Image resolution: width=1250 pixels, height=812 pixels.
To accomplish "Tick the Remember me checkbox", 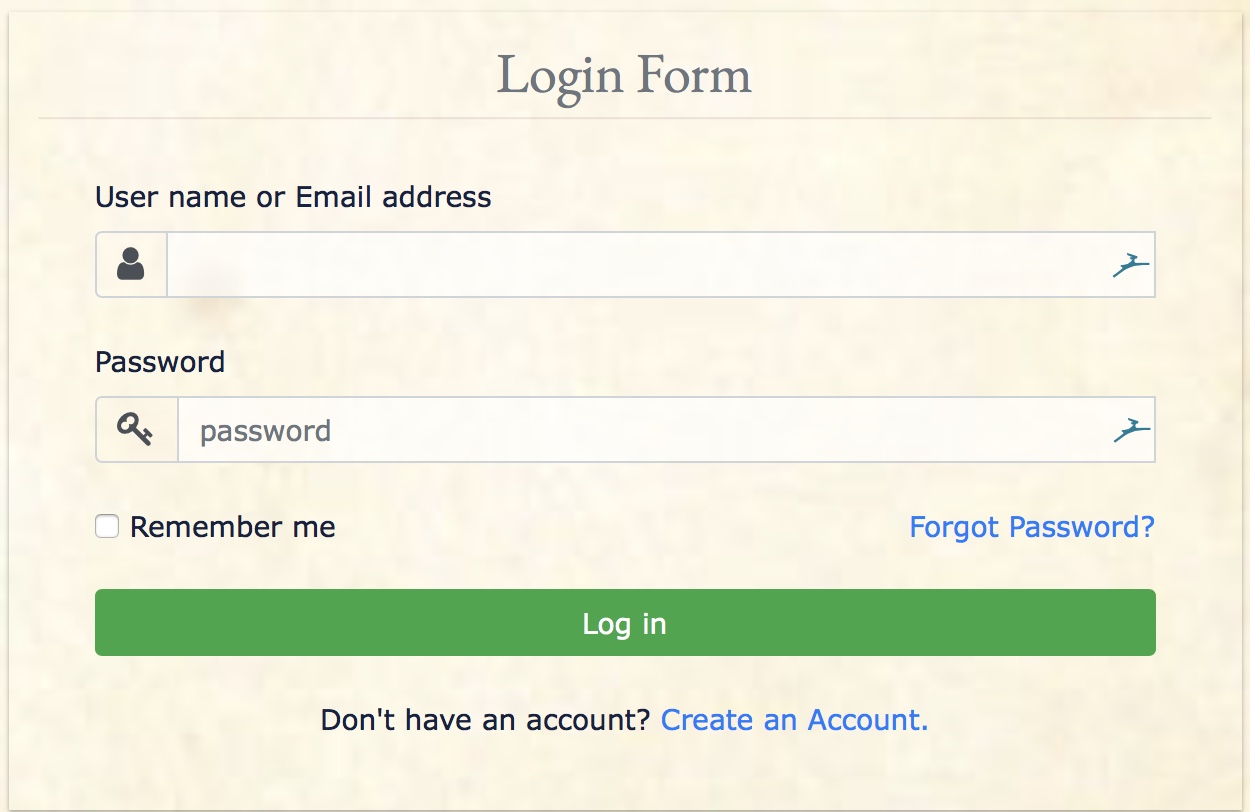I will [x=107, y=526].
